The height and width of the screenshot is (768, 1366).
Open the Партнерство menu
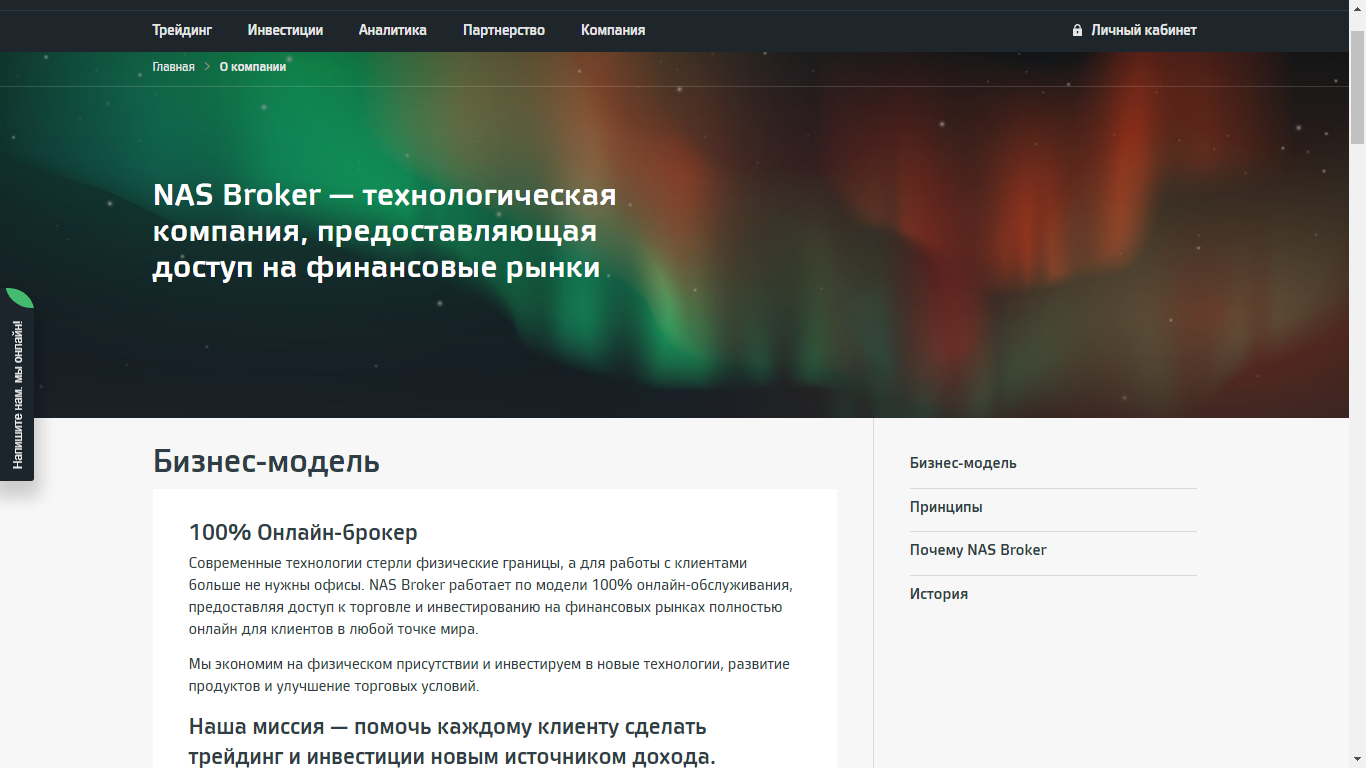pyautogui.click(x=504, y=30)
